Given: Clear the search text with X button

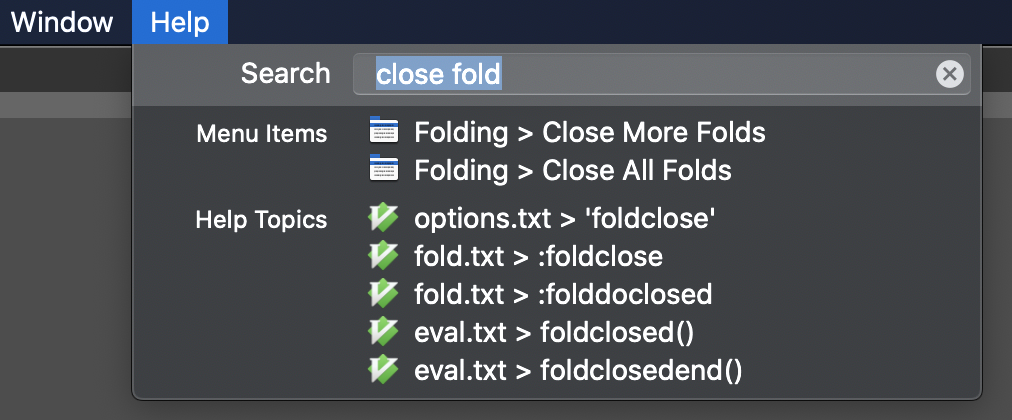Looking at the screenshot, I should click(x=949, y=74).
